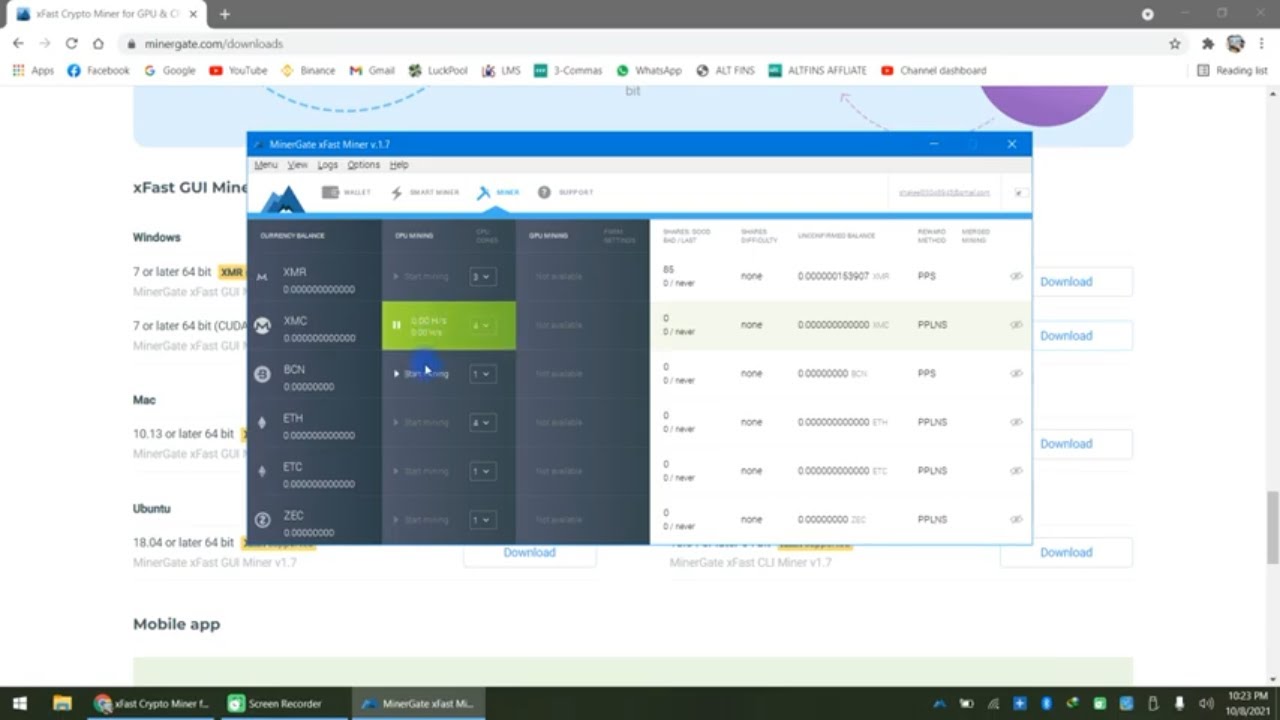This screenshot has height=720, width=1280.
Task: Open the Support tab in MinerGate
Action: [x=565, y=192]
